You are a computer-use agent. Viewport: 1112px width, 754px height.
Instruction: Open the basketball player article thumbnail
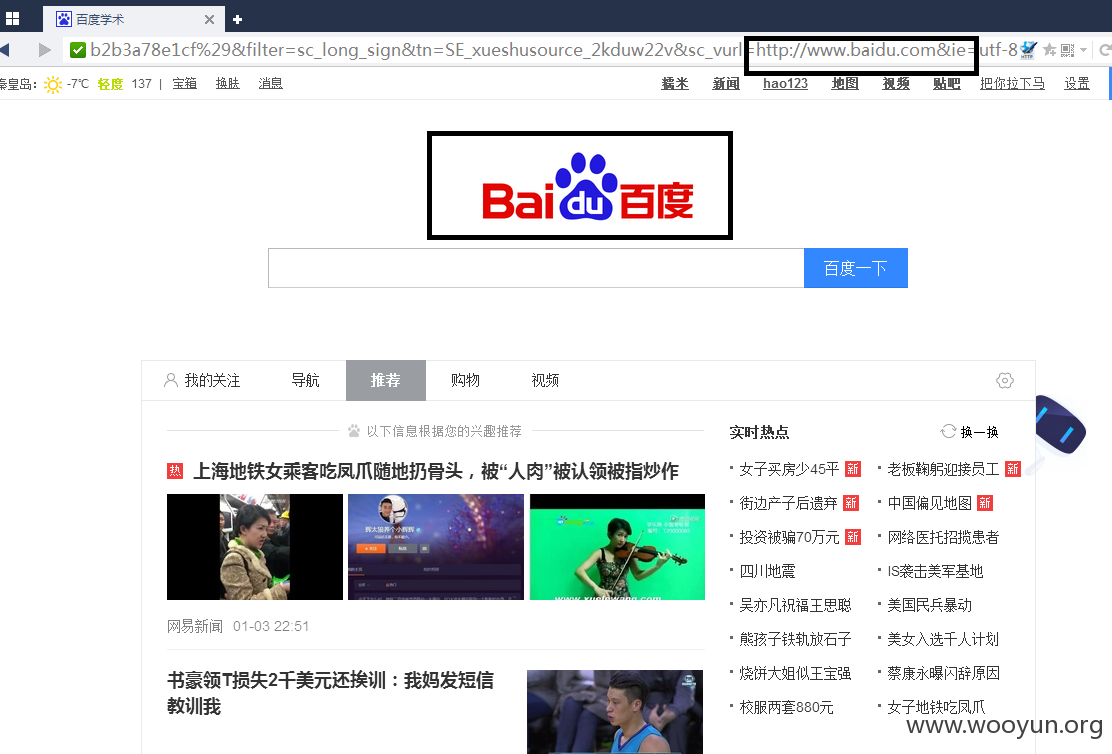615,711
